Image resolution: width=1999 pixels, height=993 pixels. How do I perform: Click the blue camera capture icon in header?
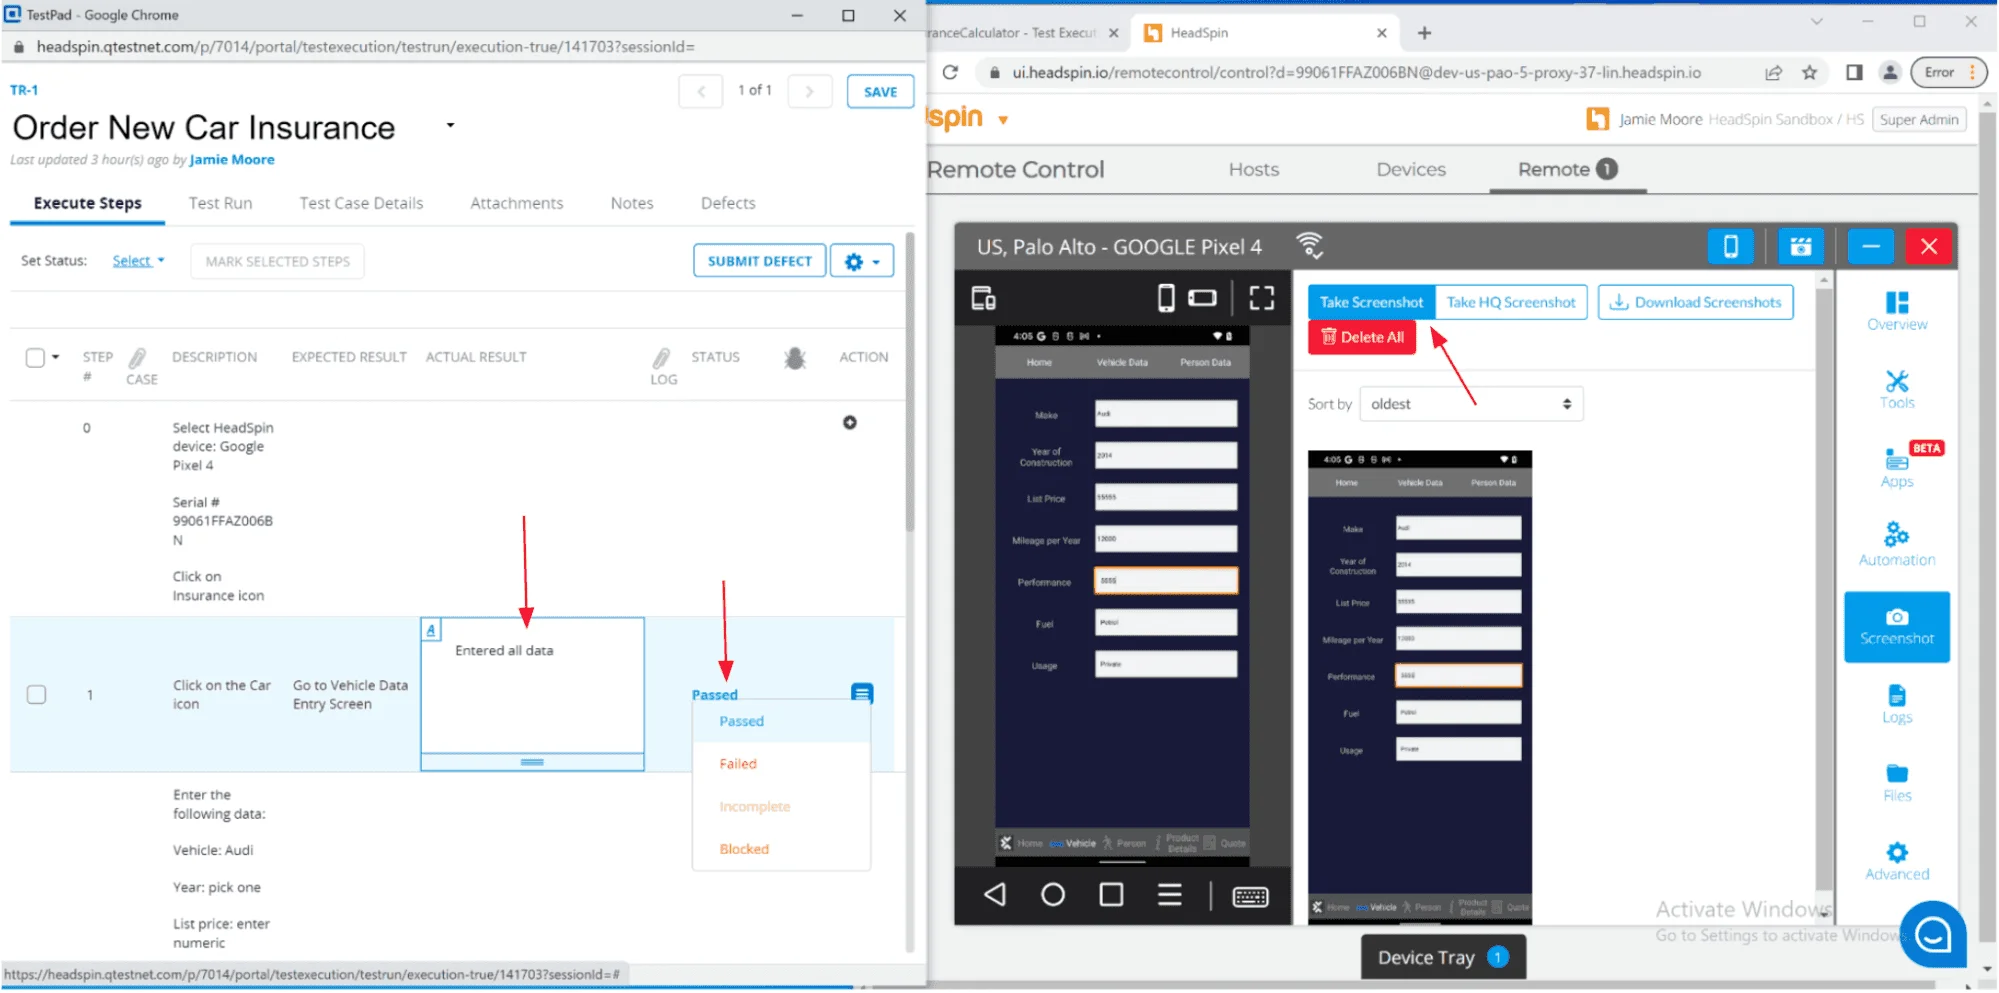click(x=1800, y=246)
